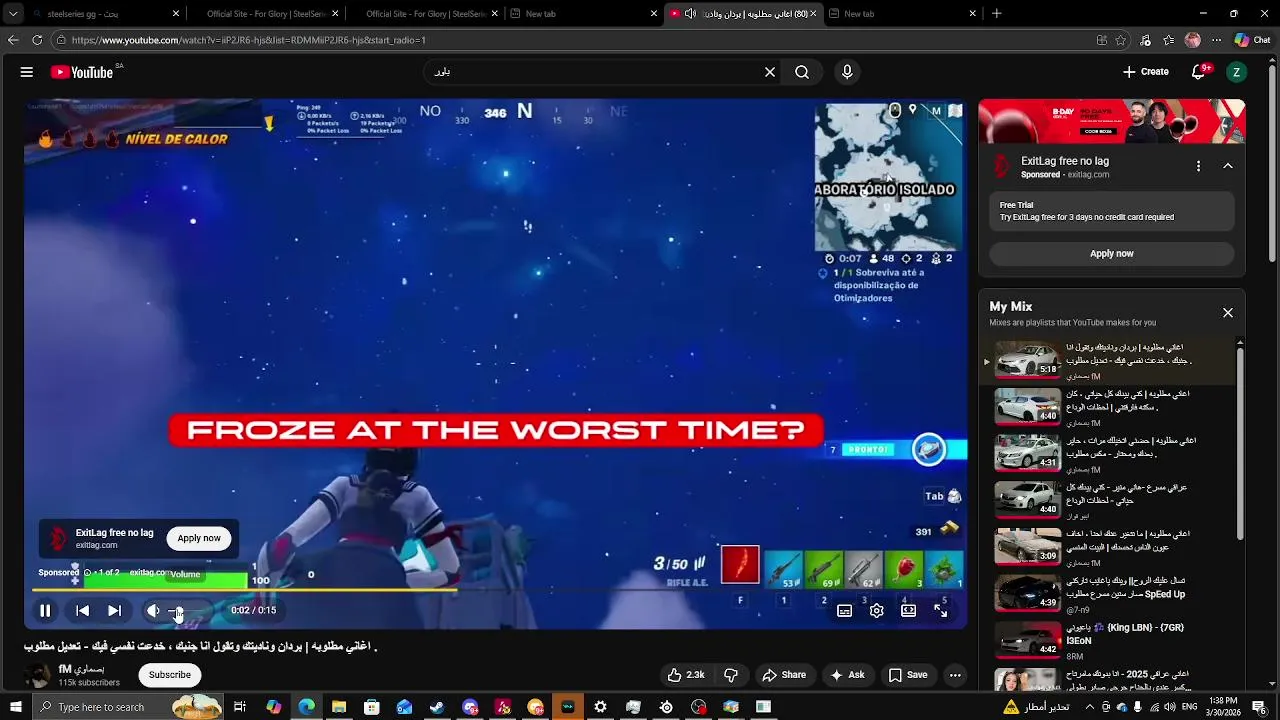Seek on the yellow ad progress bar
1280x720 pixels.
tap(495, 591)
